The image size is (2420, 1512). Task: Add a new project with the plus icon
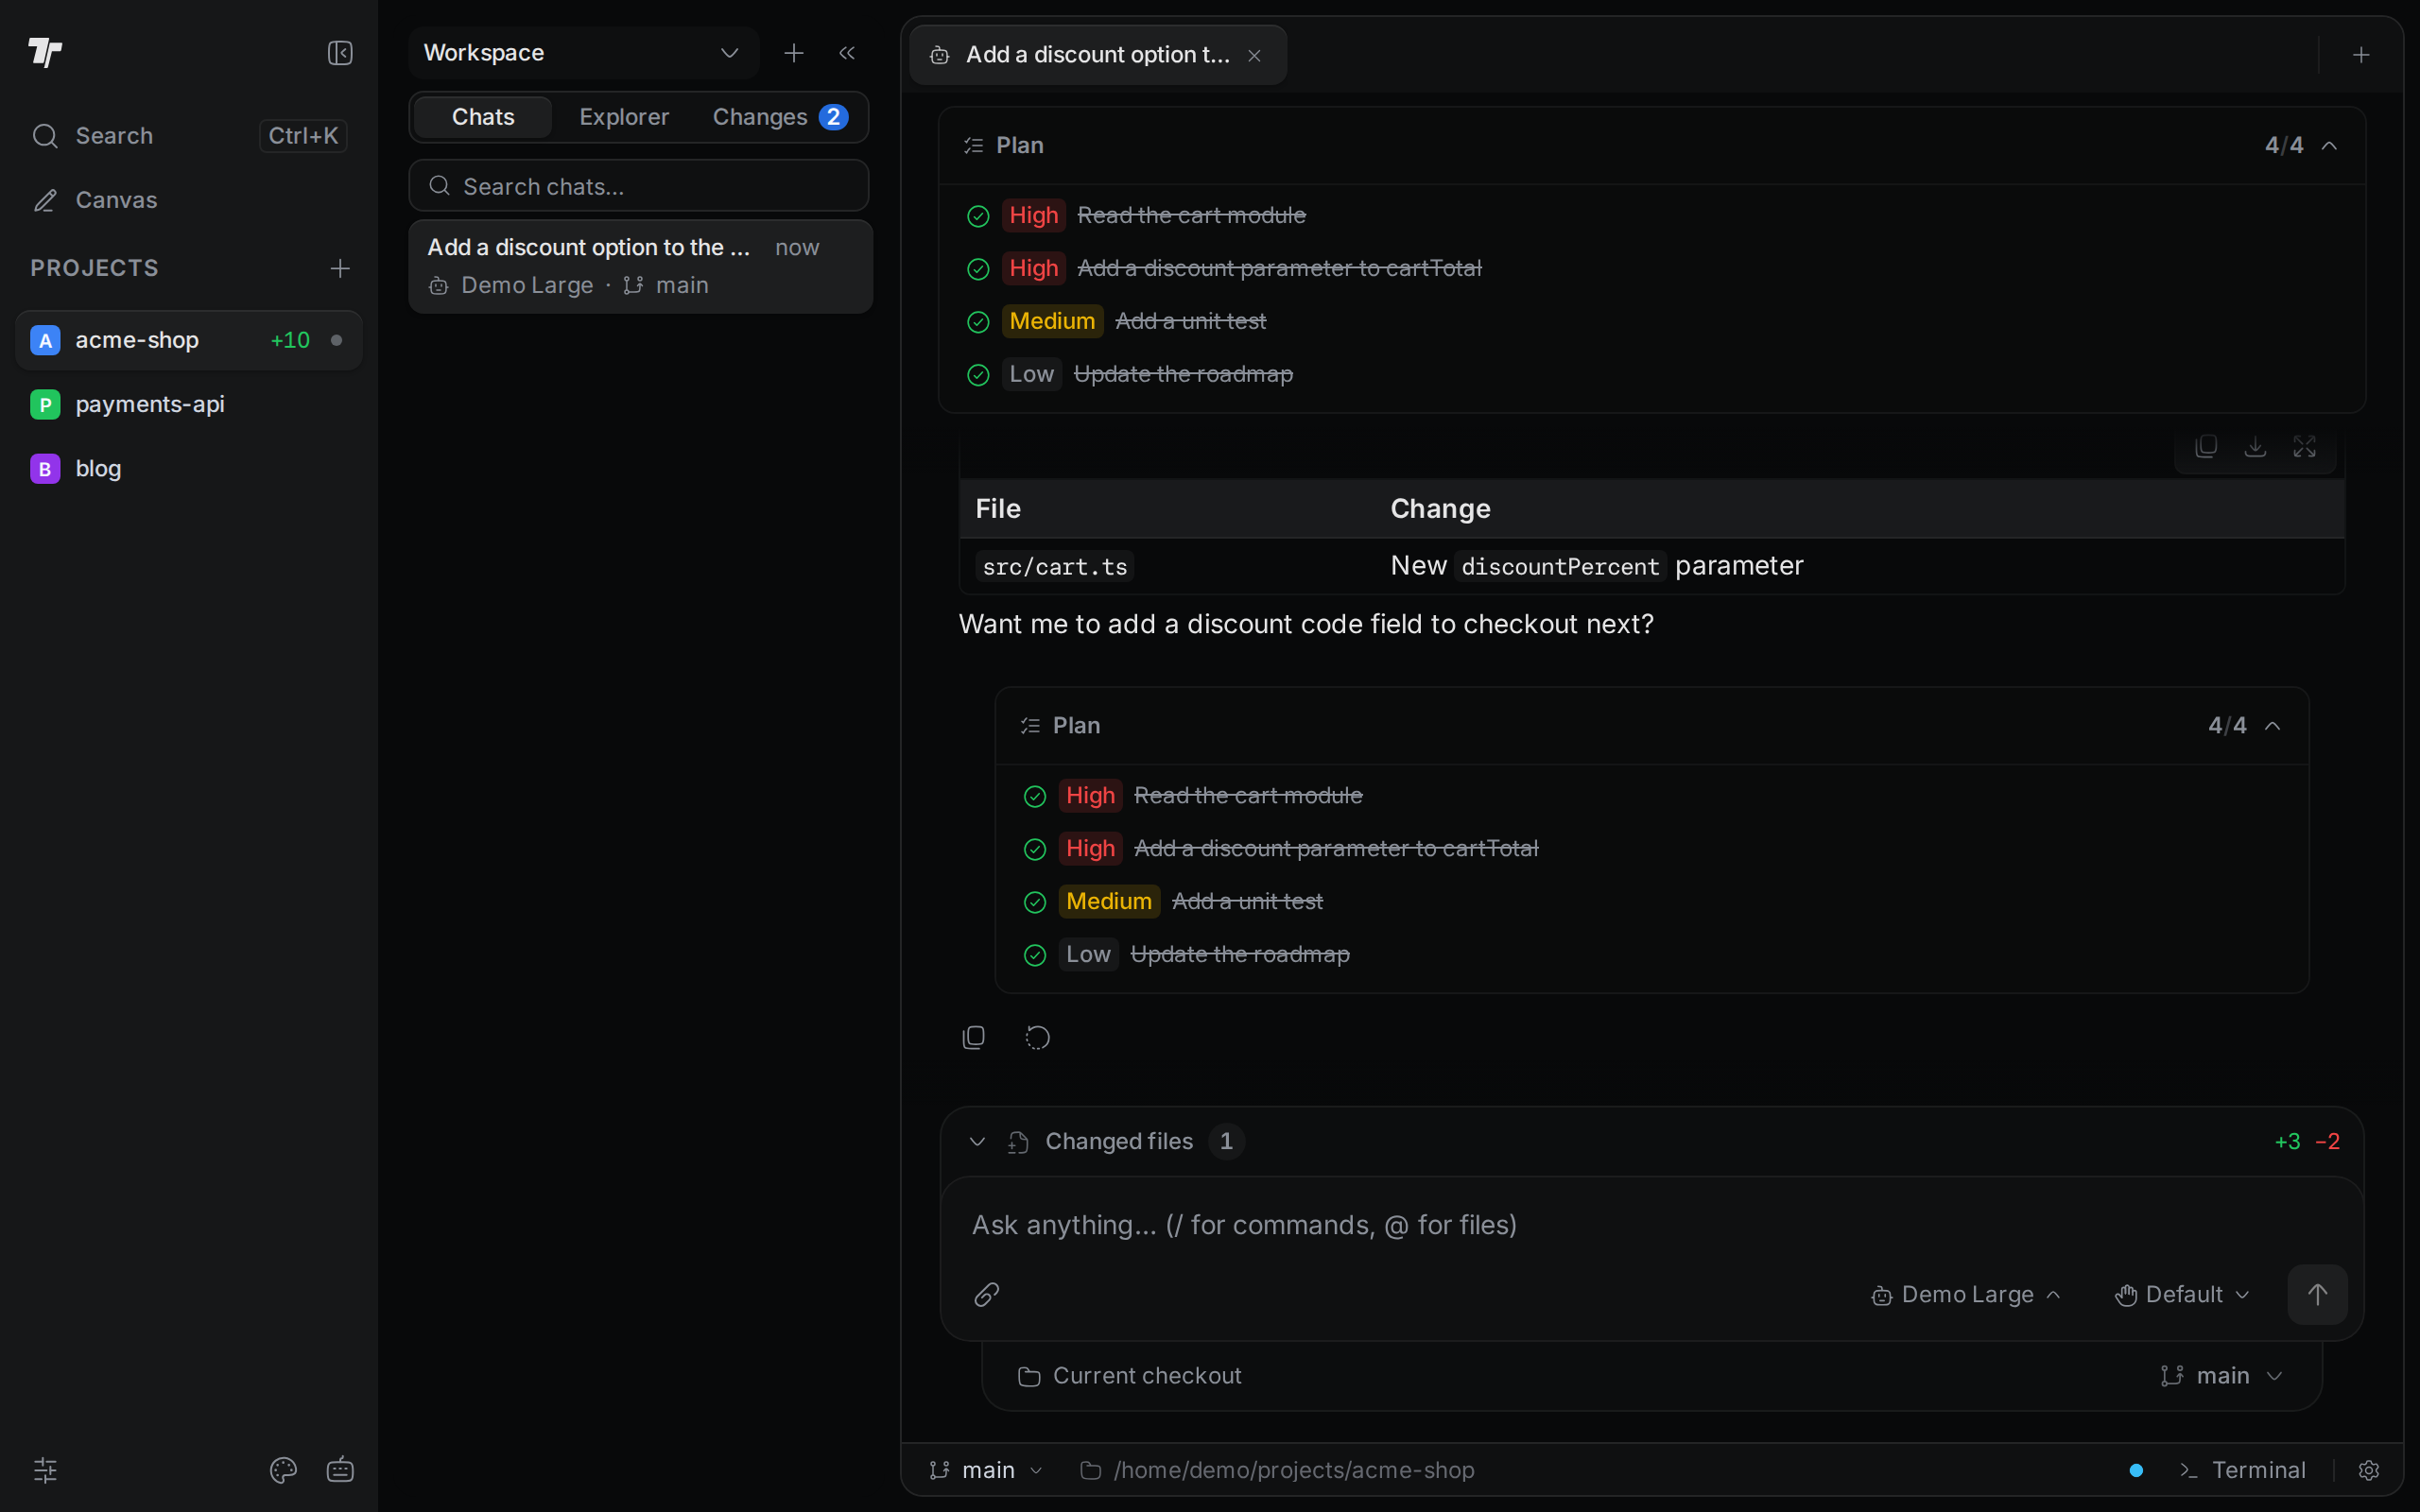[340, 268]
